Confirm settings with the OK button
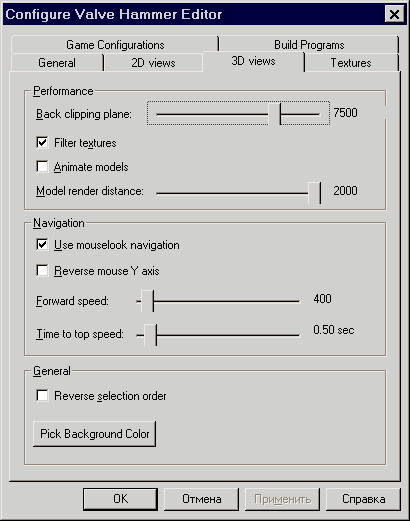This screenshot has height=521, width=410. point(120,499)
